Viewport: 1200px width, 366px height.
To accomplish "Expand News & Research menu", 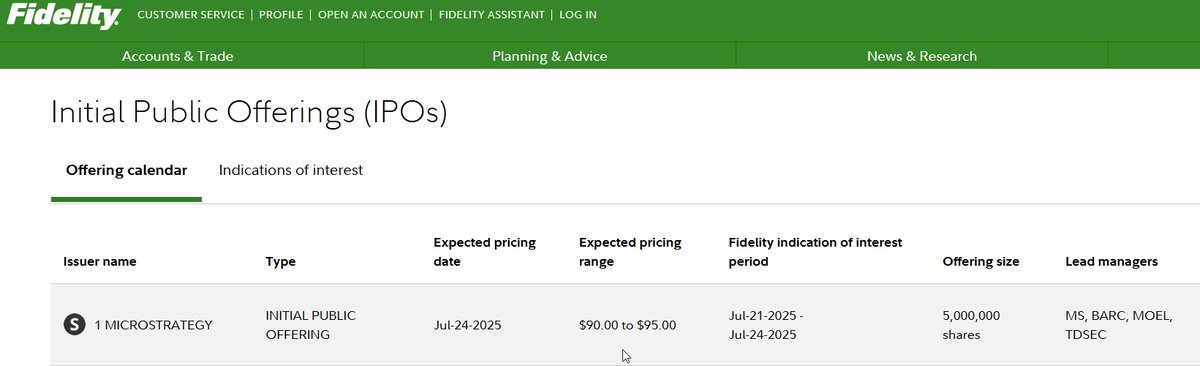I will [x=922, y=56].
